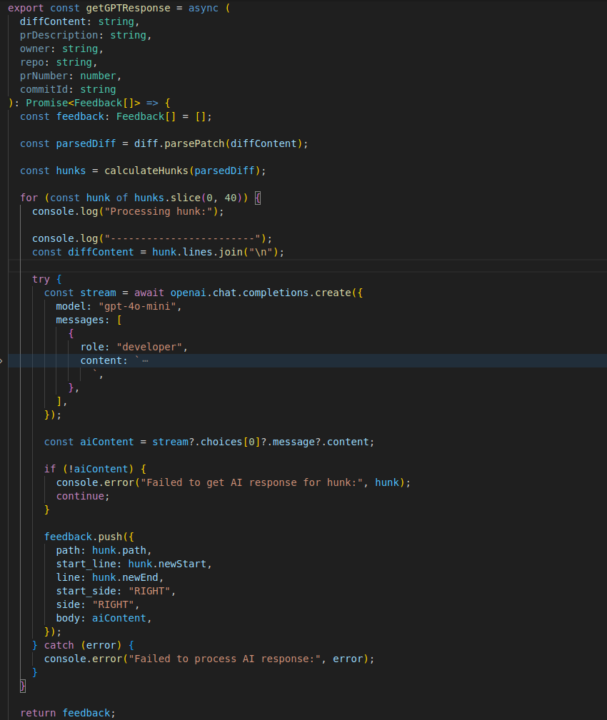Click the try keyword
This screenshot has height=720, width=607.
40,279
